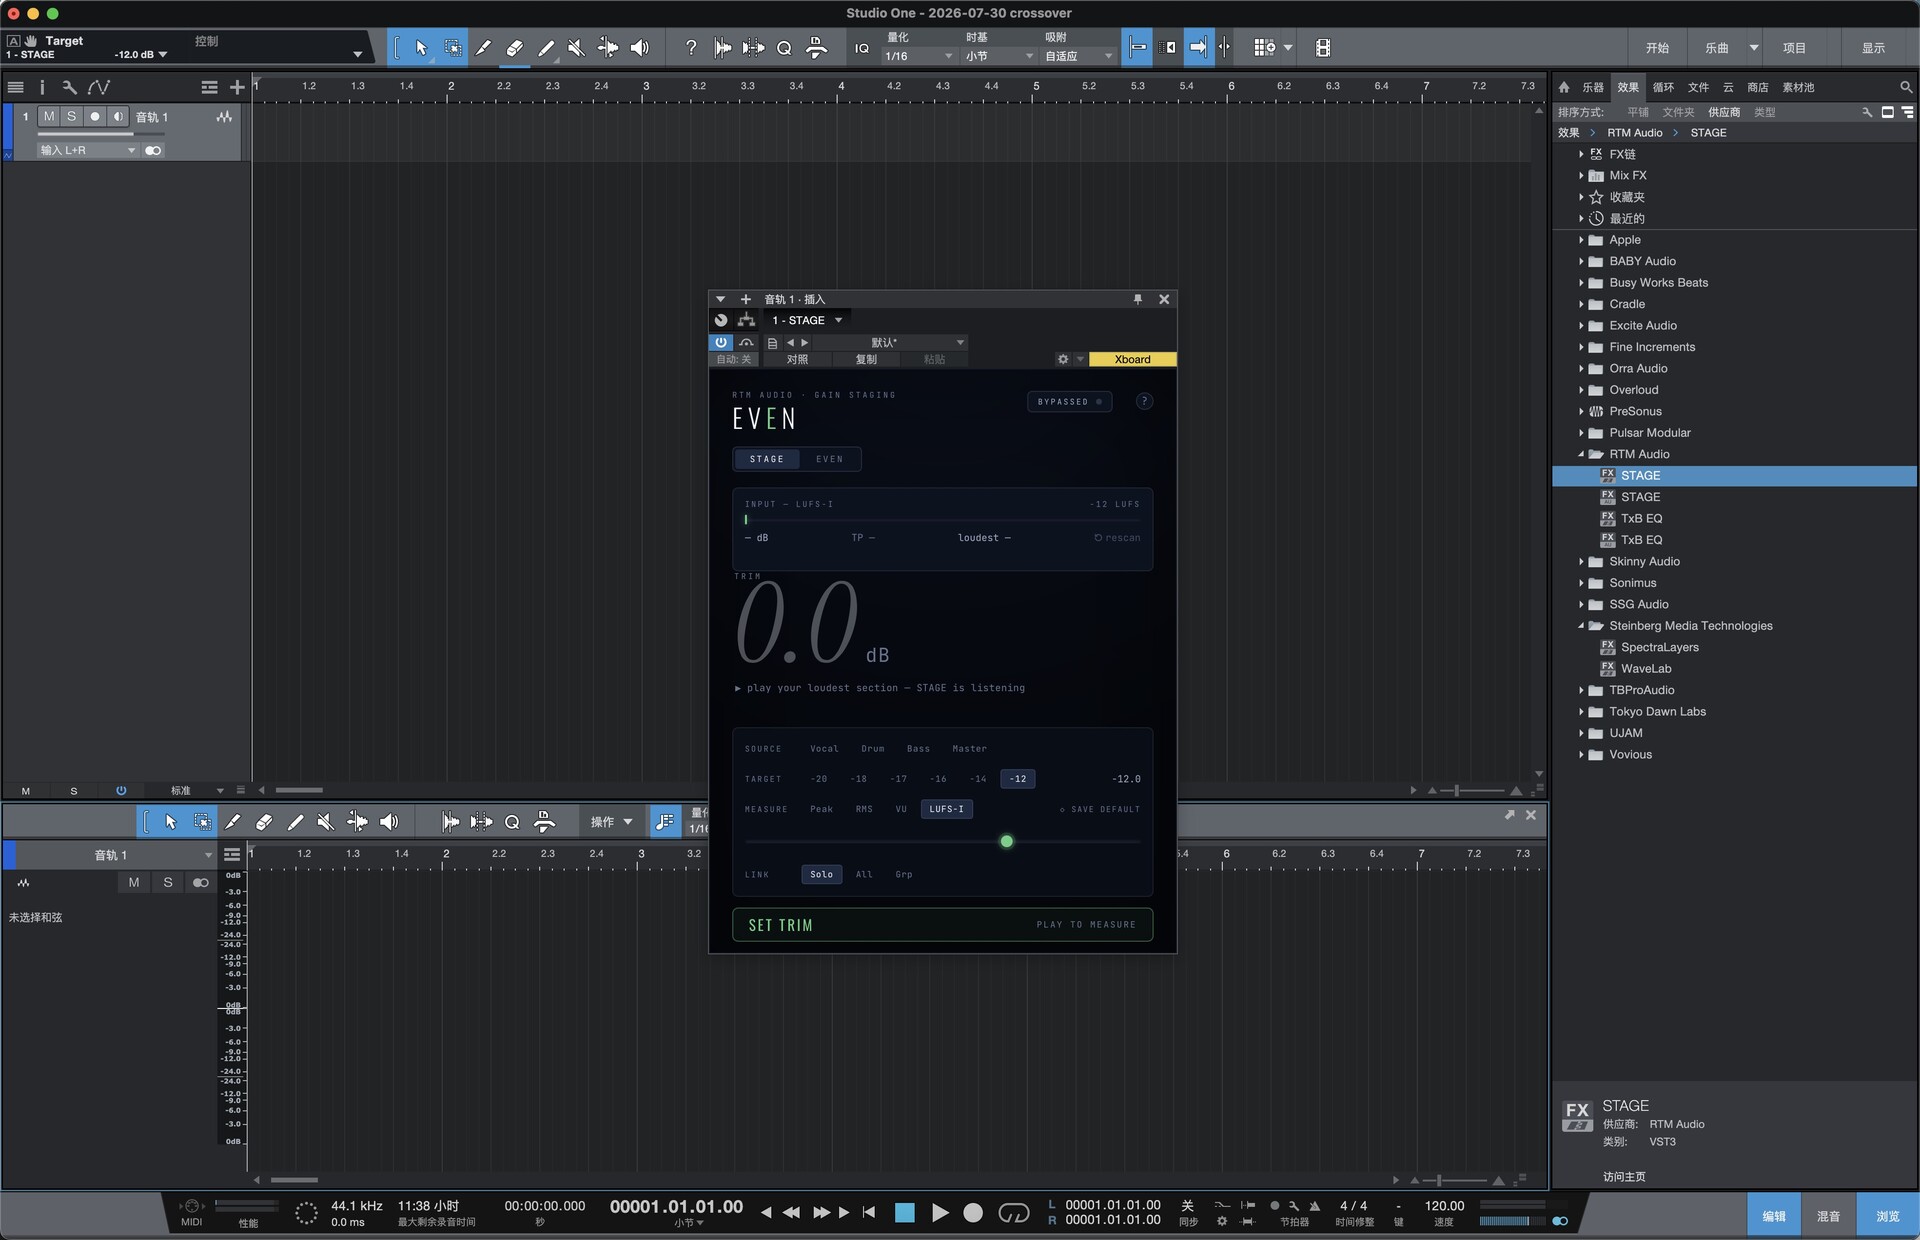Open the plugin gear settings icon
This screenshot has width=1920, height=1240.
pos(1063,359)
